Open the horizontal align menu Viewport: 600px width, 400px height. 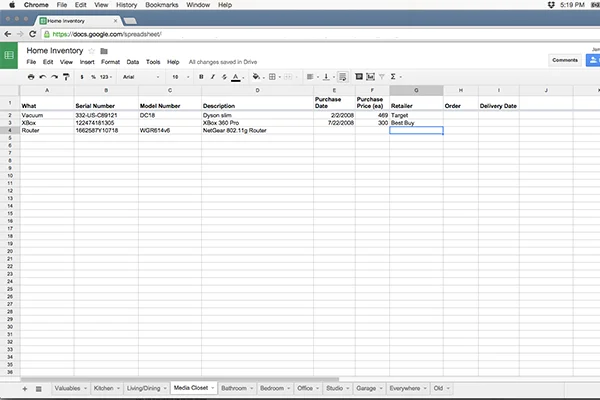point(312,77)
